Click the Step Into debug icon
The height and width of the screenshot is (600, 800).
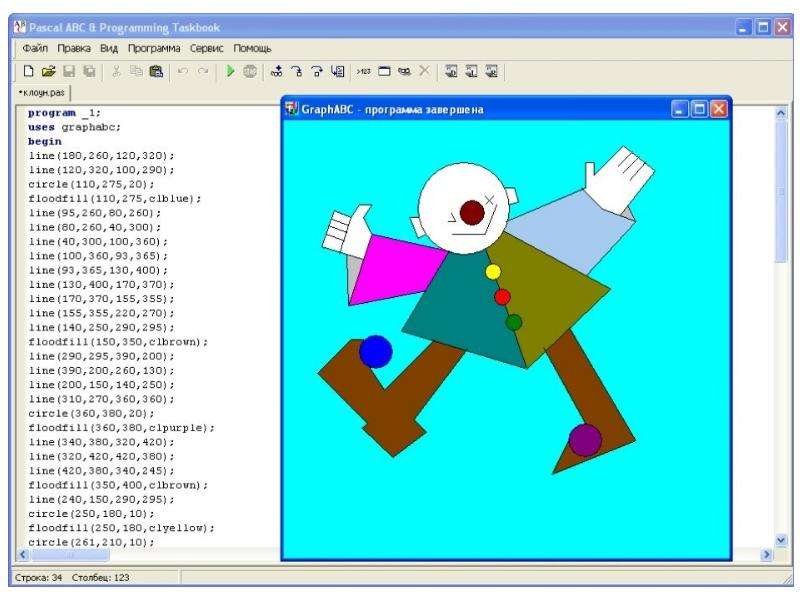point(297,71)
